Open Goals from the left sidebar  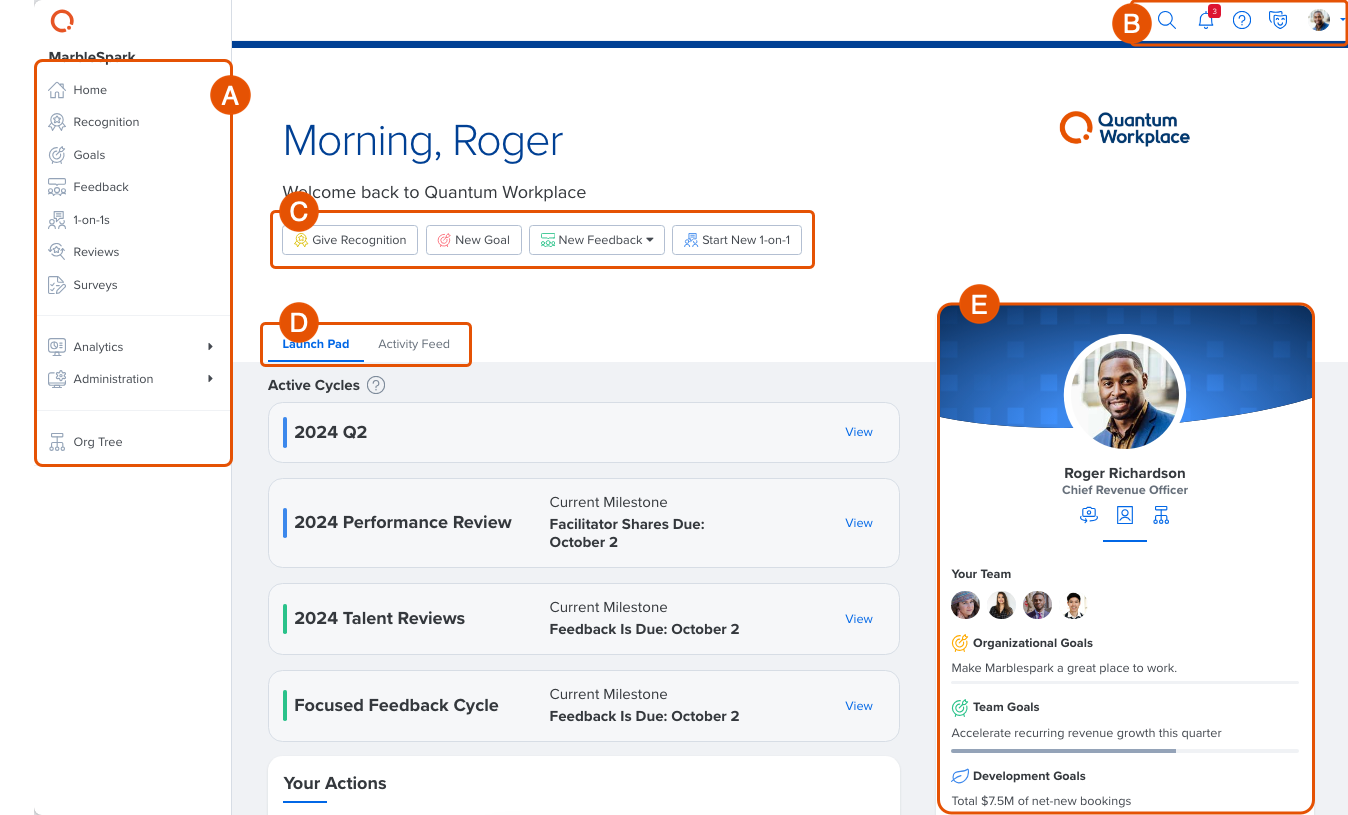pos(89,154)
